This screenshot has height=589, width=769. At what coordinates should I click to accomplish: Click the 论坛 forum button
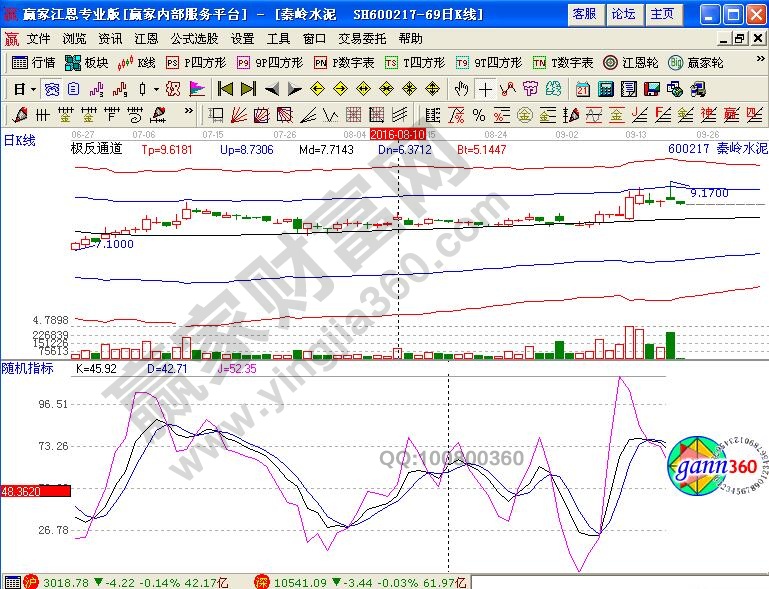pos(622,14)
